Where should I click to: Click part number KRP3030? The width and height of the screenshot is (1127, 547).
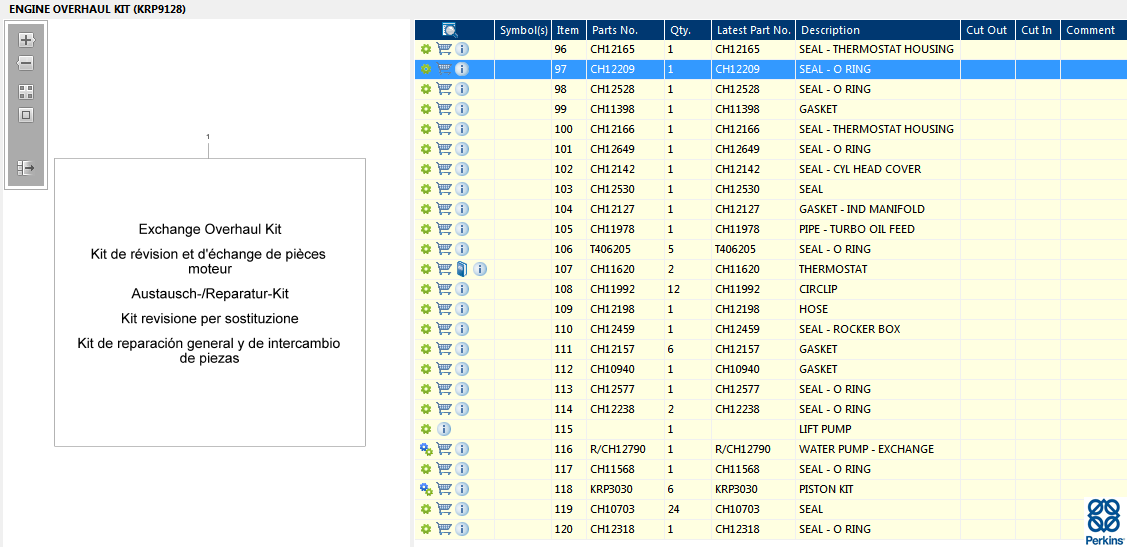coord(611,489)
